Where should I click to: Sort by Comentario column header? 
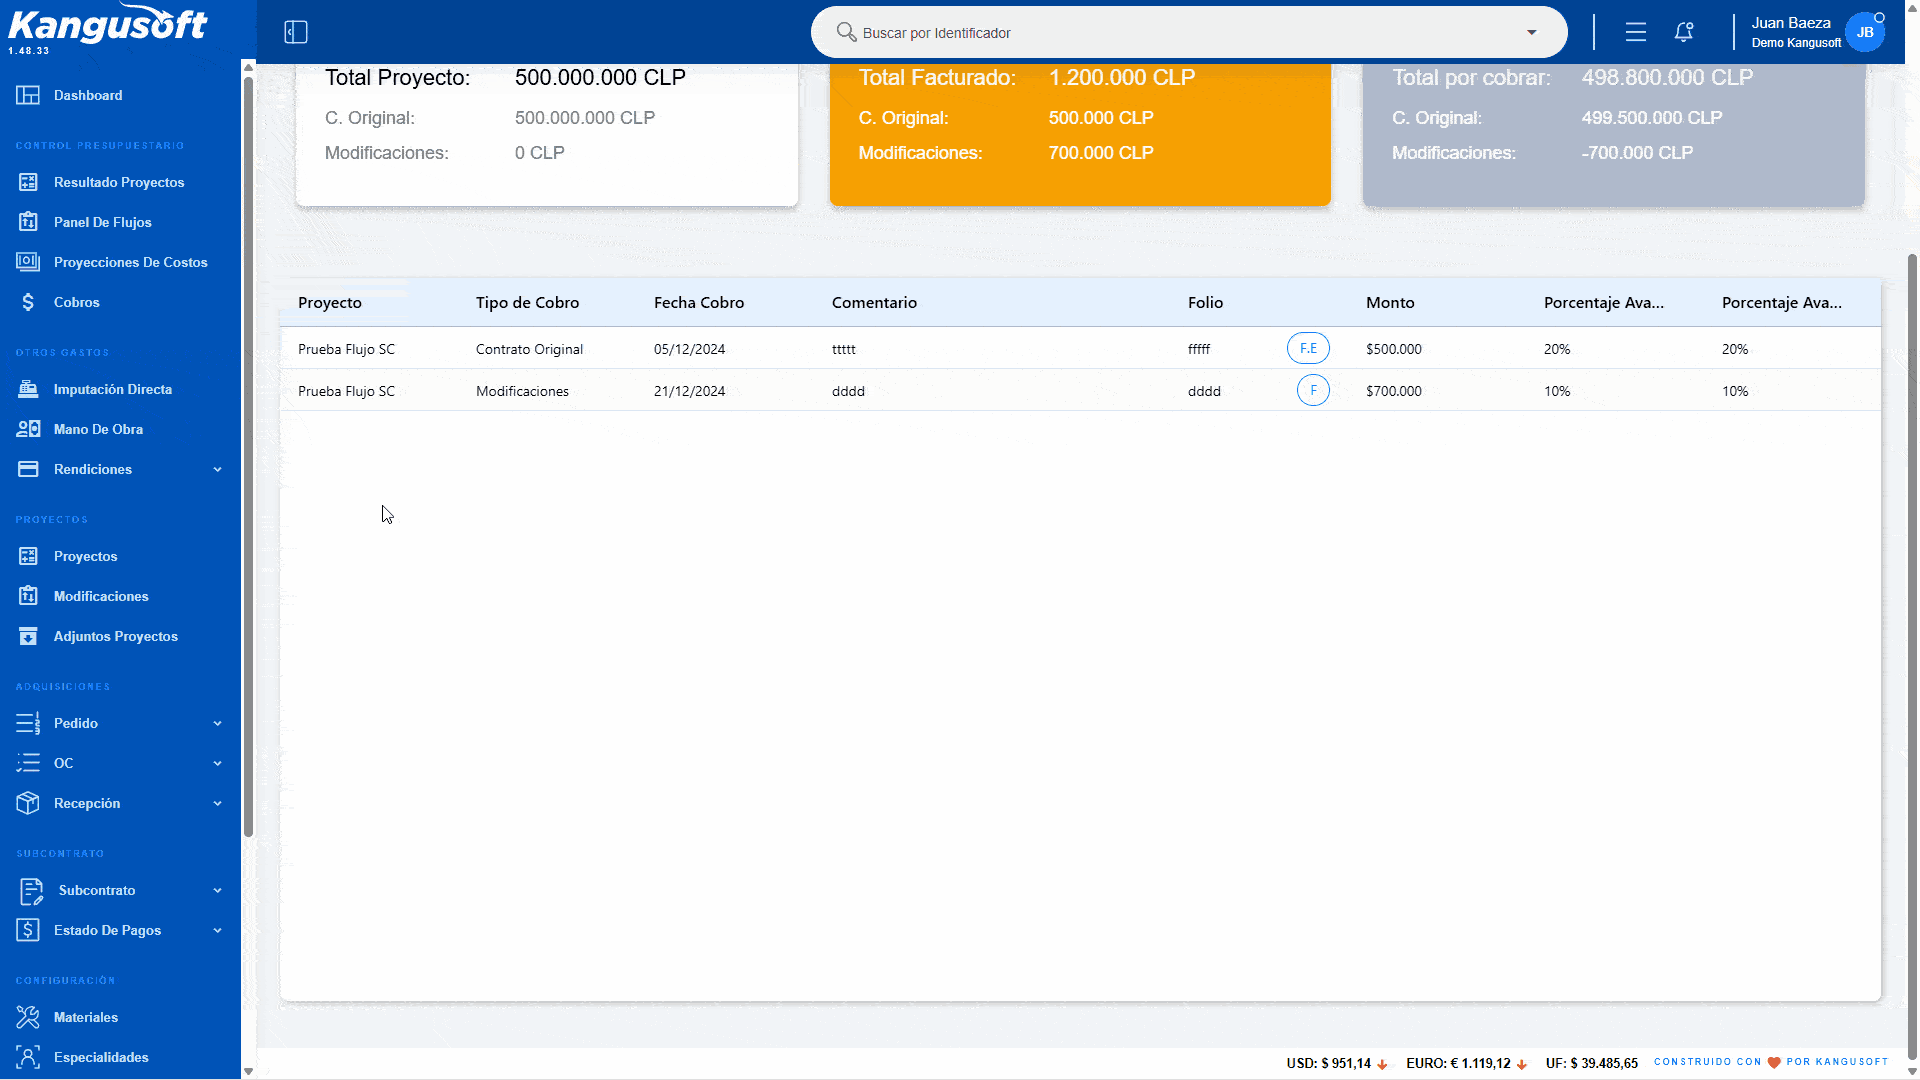pos(874,302)
